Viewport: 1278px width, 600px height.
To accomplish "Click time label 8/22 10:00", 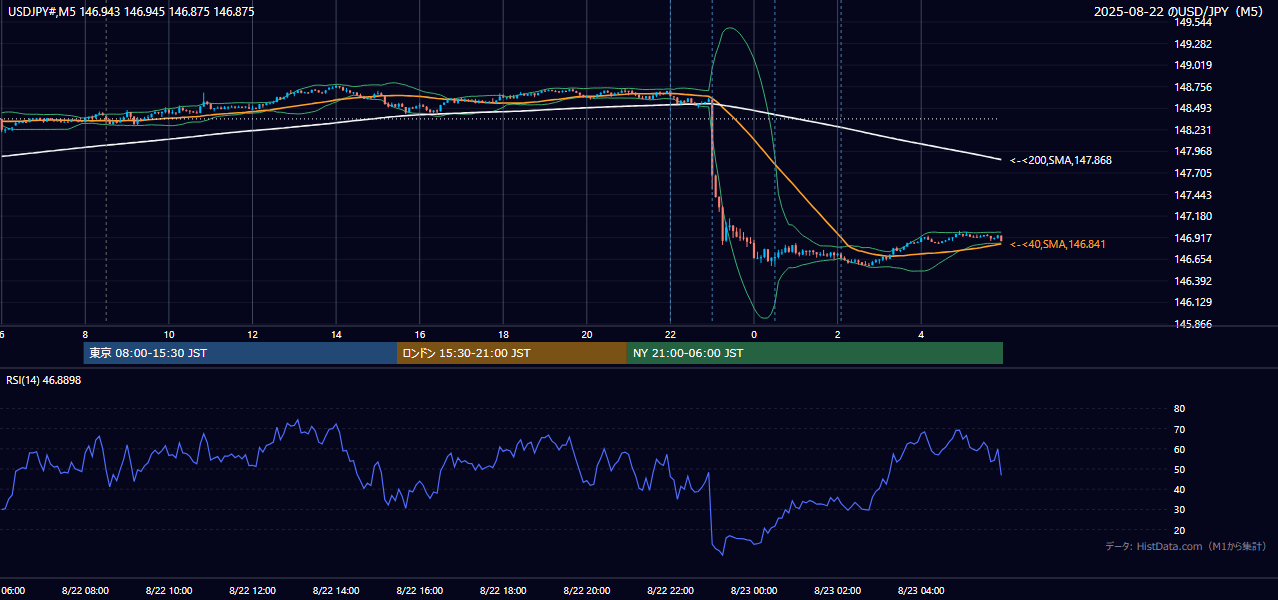I will [x=169, y=591].
